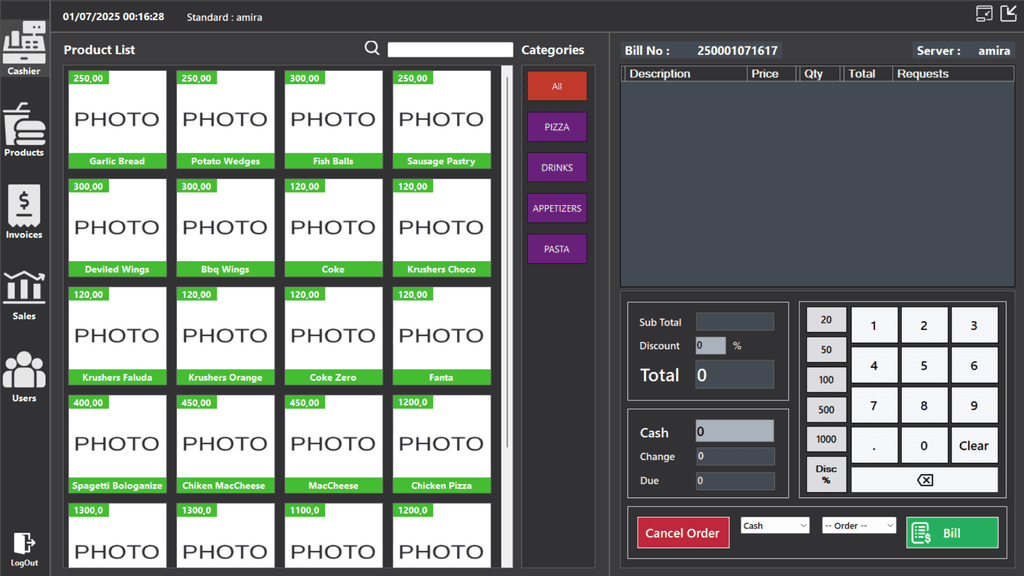The height and width of the screenshot is (576, 1024).
Task: Open the Sales chart icon
Action: 24,295
